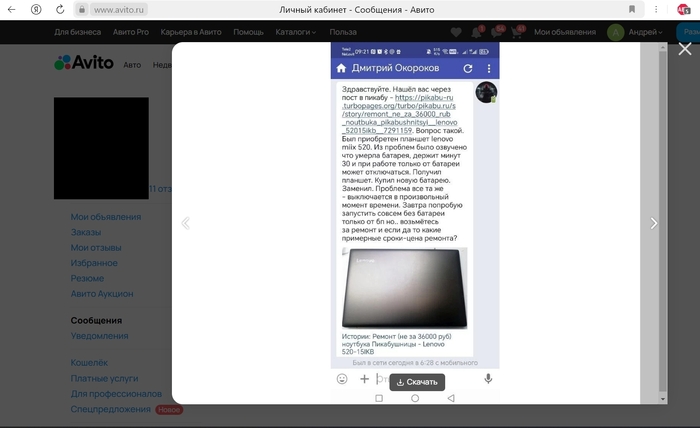Click the Android square recent-apps button

[379, 398]
